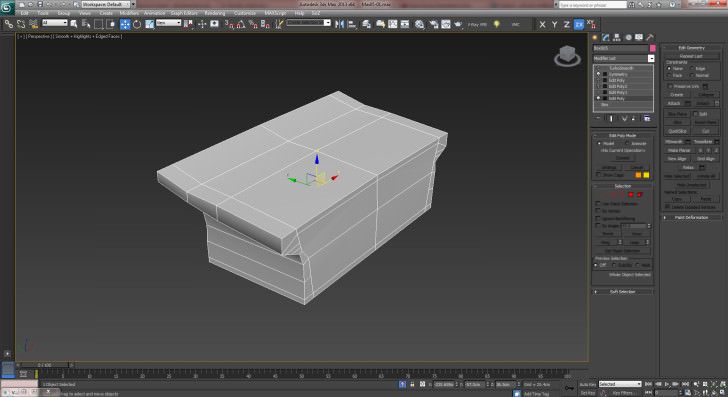The image size is (728, 397).
Task: Set the constraint to Normal
Action: (692, 75)
